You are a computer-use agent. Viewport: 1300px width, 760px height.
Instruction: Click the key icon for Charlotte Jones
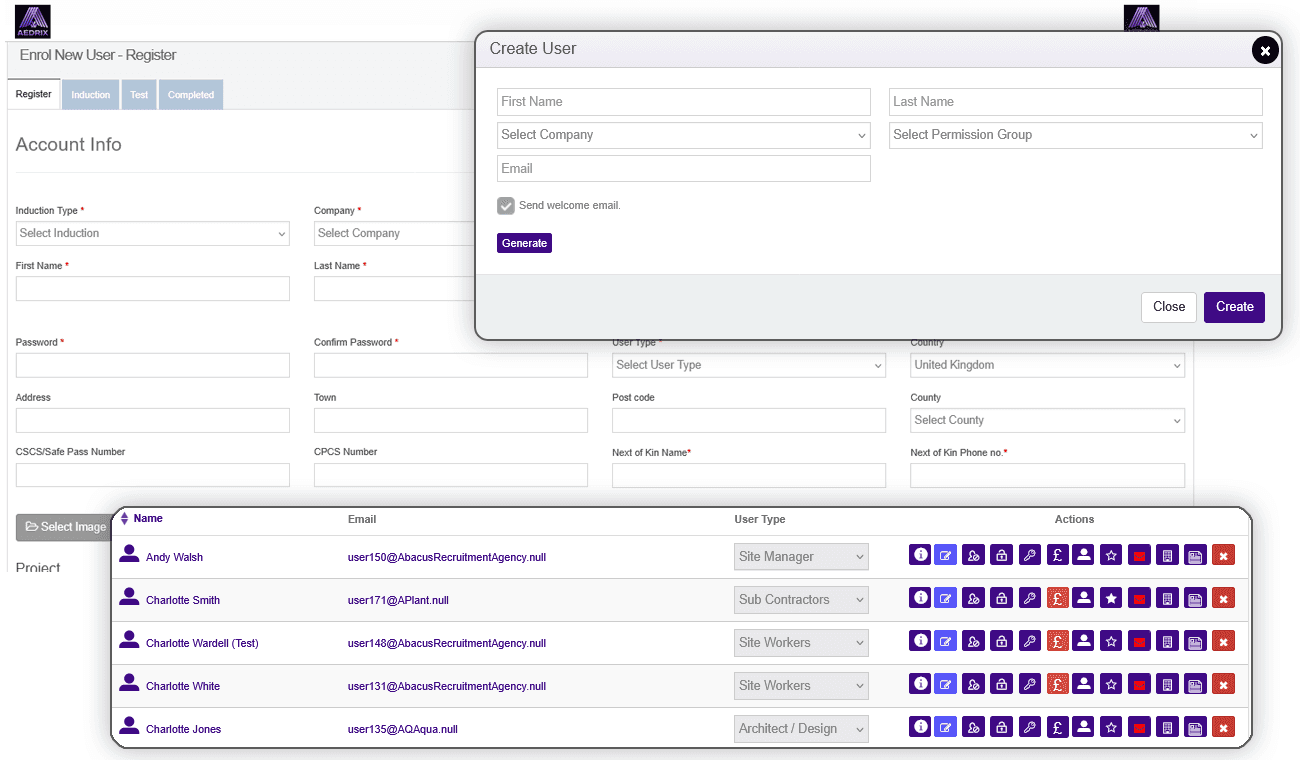[x=1030, y=727]
